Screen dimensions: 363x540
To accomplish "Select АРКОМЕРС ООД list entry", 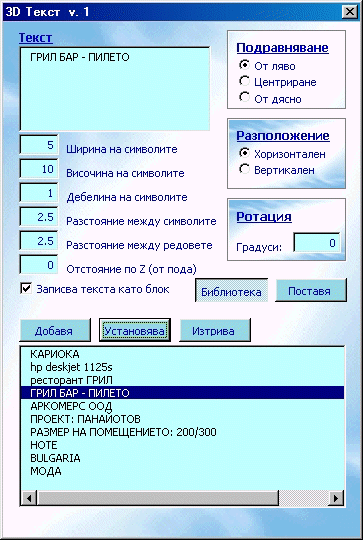I will click(x=183, y=406).
